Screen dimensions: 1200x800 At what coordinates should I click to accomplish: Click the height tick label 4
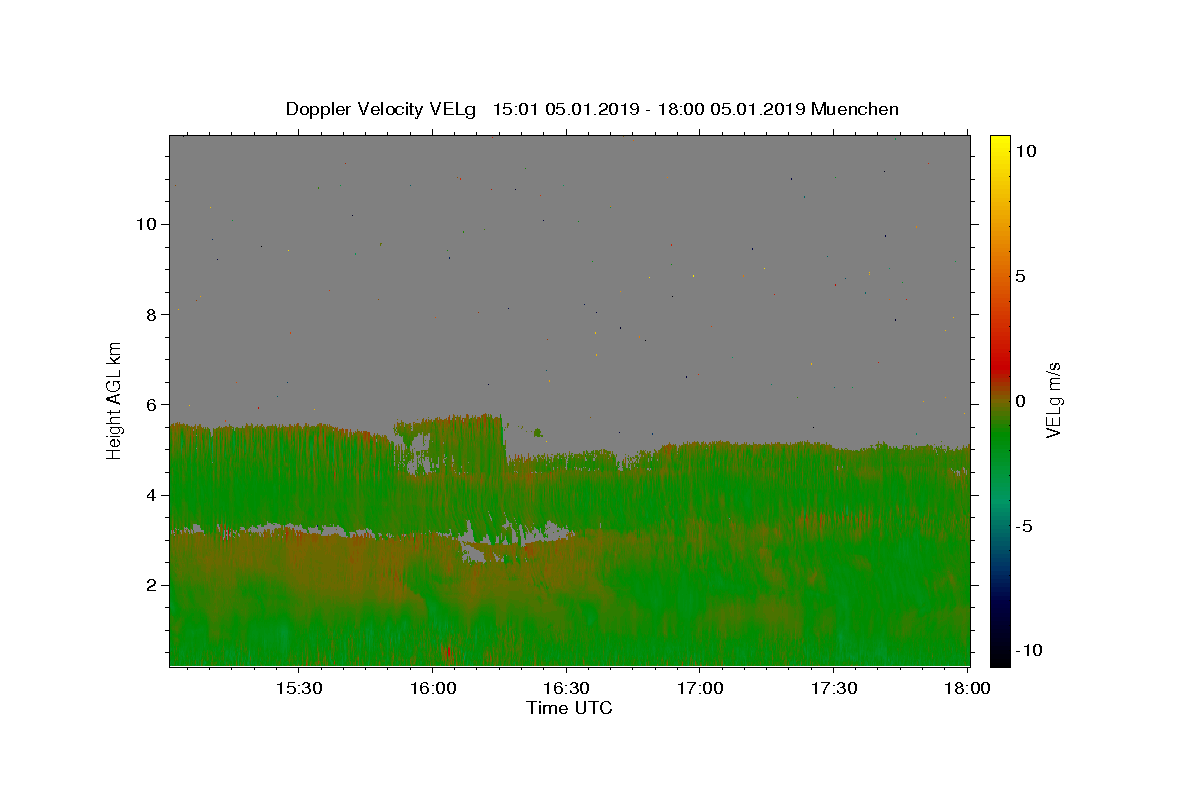pos(154,495)
